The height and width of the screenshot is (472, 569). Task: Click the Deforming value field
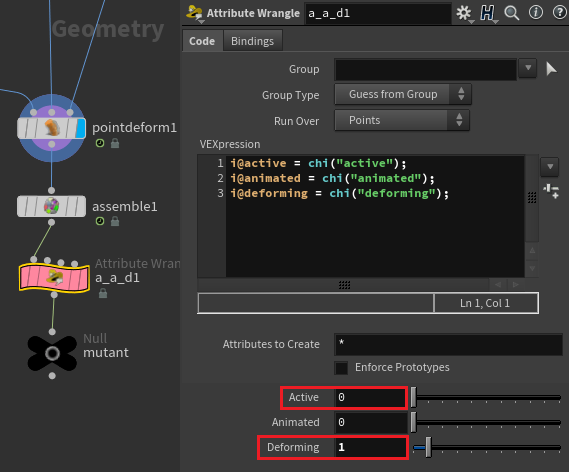[x=371, y=447]
